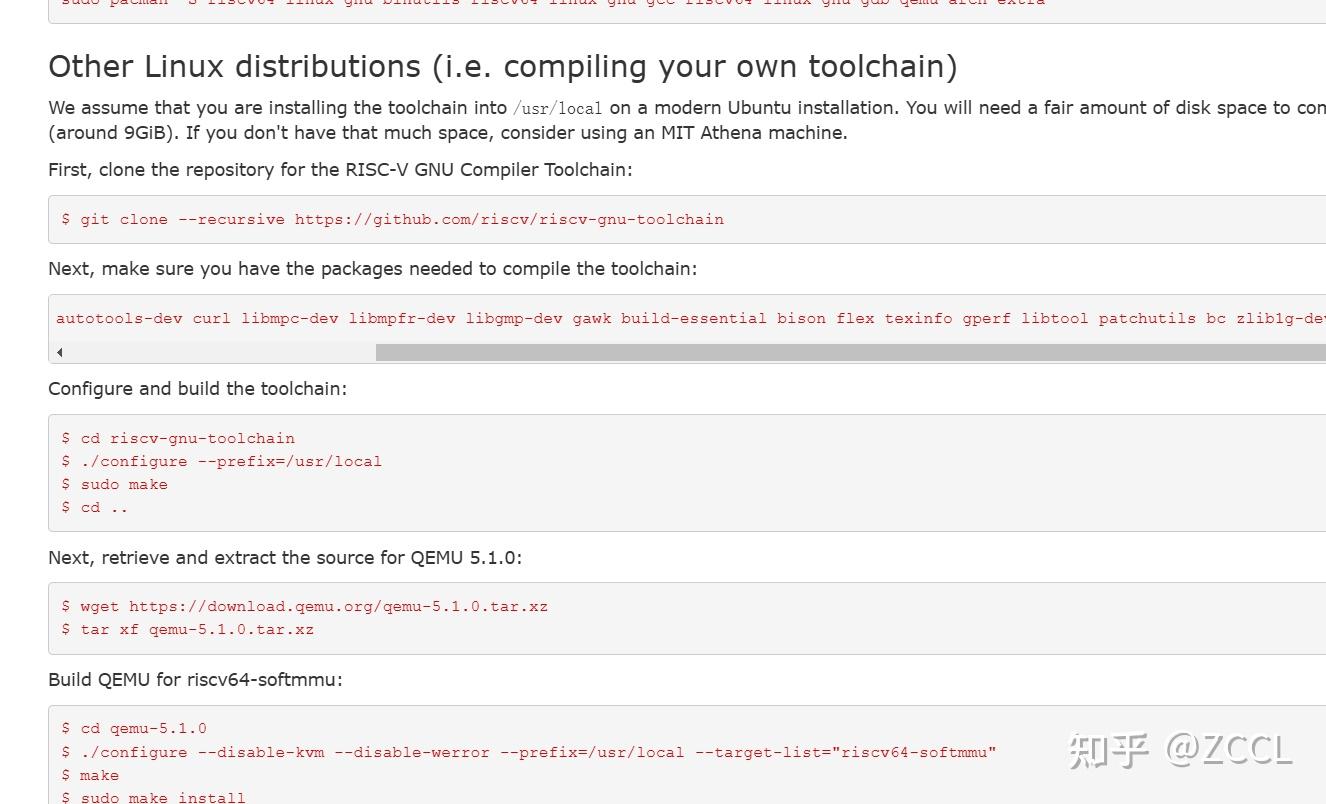Click the wget qemu-5.1.0.tar.xz download URL
Screen dimensions: 1326x804
[x=338, y=606]
